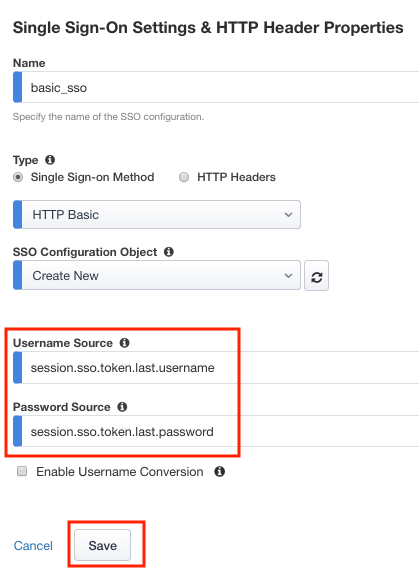
Task: Click the Enable Username Conversion info icon
Action: click(220, 472)
